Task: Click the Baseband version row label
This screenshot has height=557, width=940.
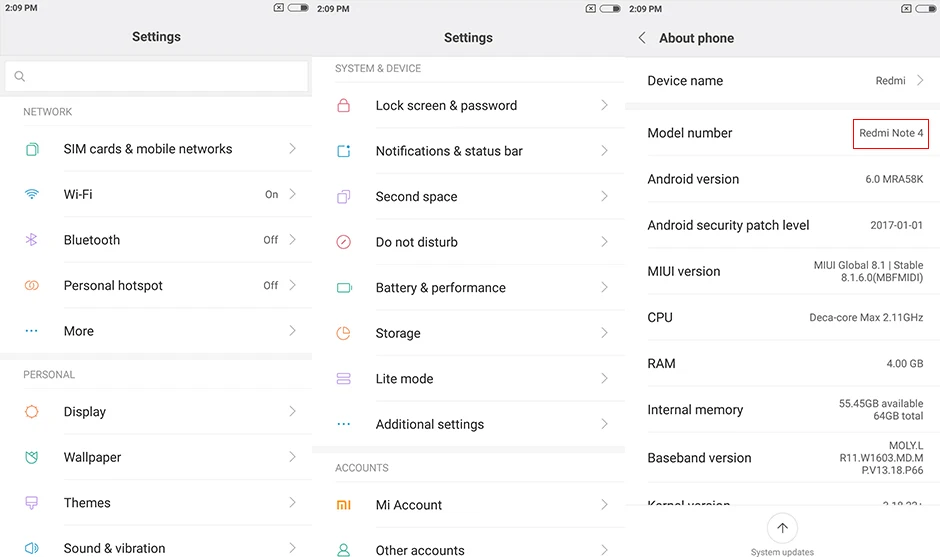Action: point(699,458)
